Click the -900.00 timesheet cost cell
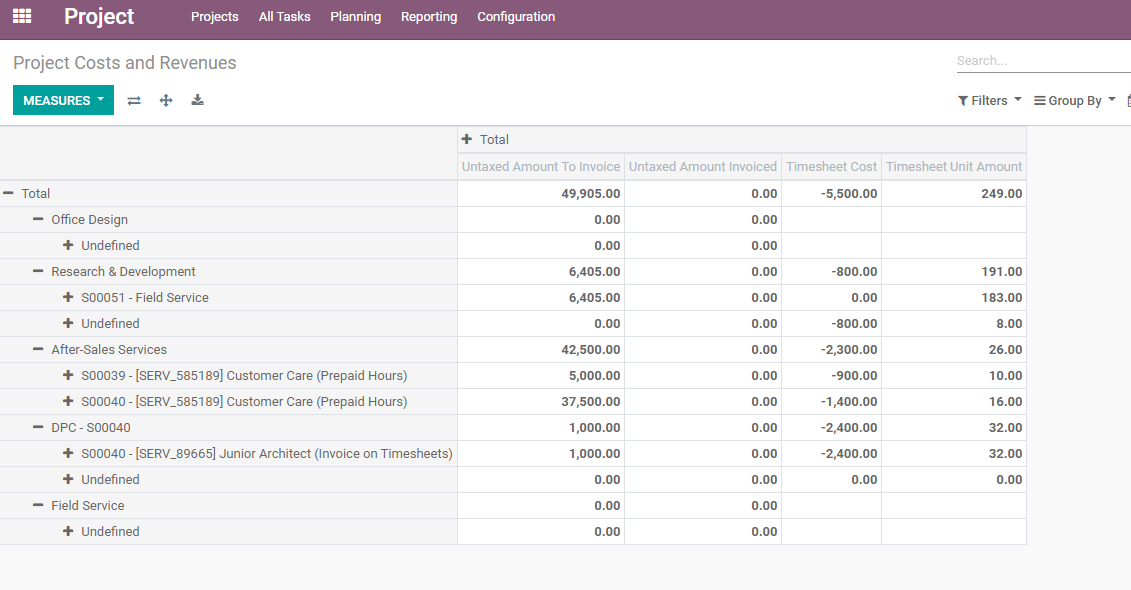Viewport: 1131px width, 590px height. click(x=831, y=375)
